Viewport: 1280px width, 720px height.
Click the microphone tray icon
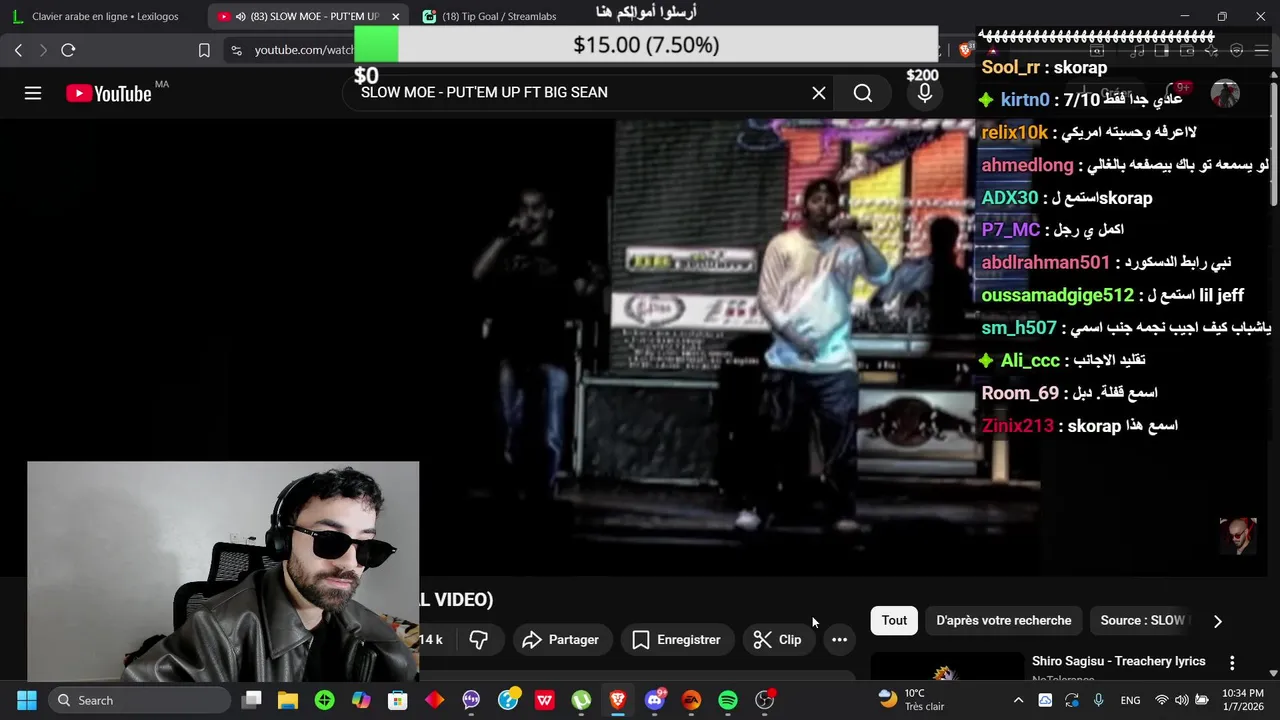(x=1098, y=700)
